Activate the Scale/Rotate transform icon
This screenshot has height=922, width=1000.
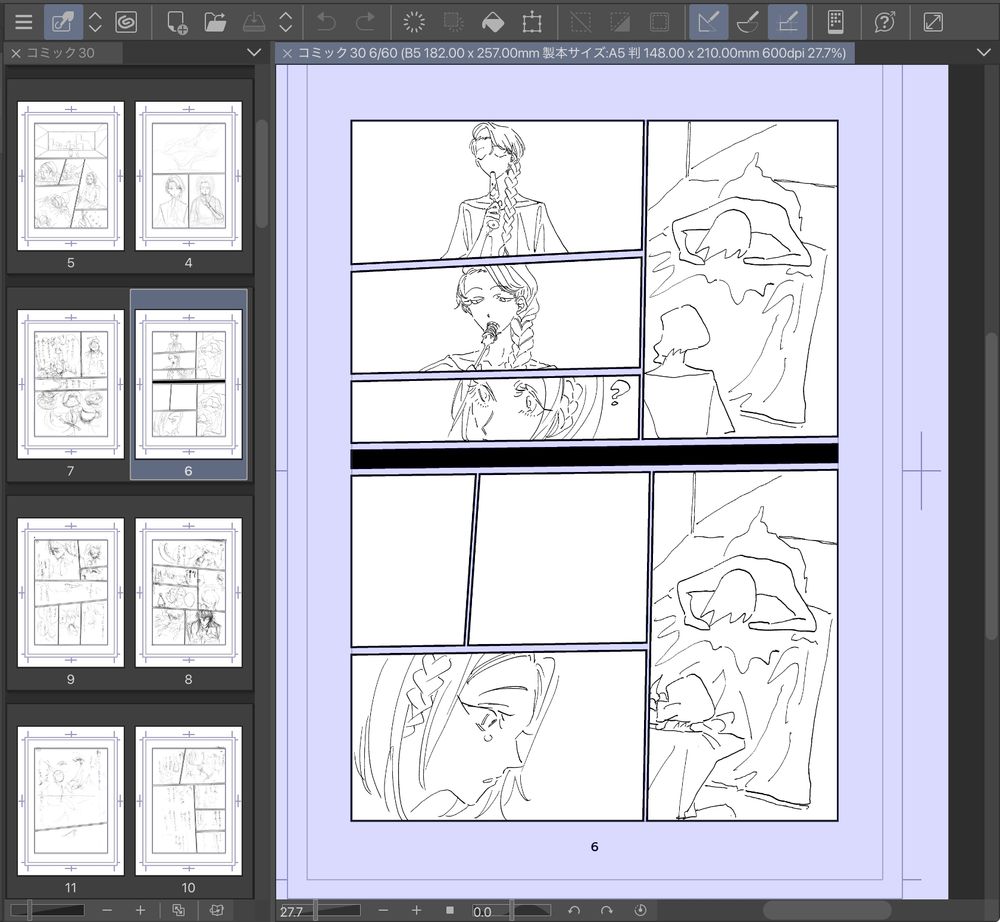(x=532, y=22)
